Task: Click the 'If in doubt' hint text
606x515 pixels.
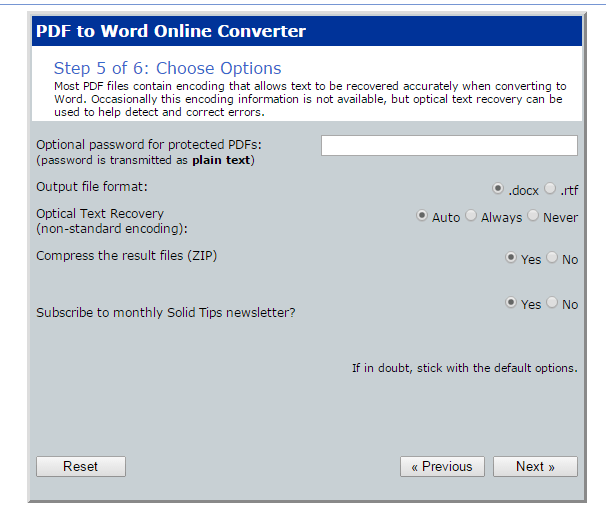Action: tap(464, 368)
